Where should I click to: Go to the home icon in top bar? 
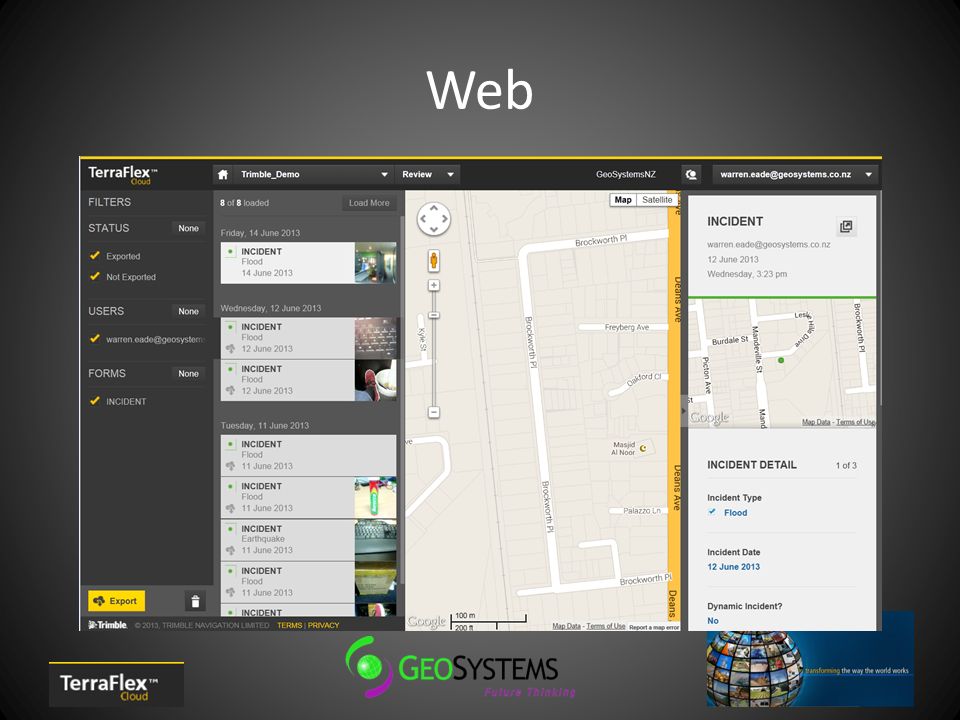pos(223,174)
